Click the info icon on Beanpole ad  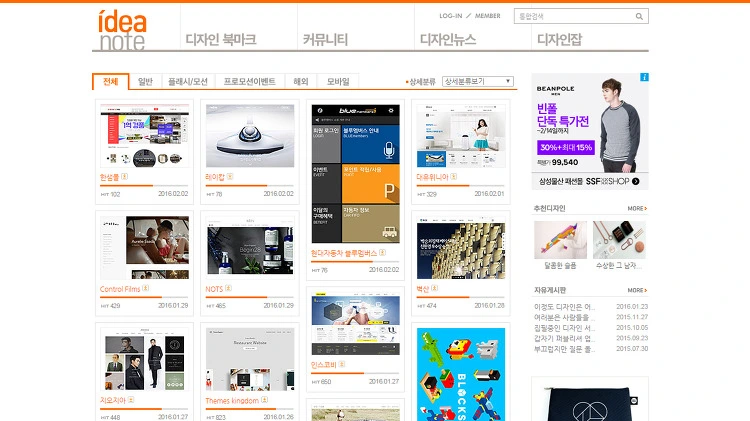[644, 77]
